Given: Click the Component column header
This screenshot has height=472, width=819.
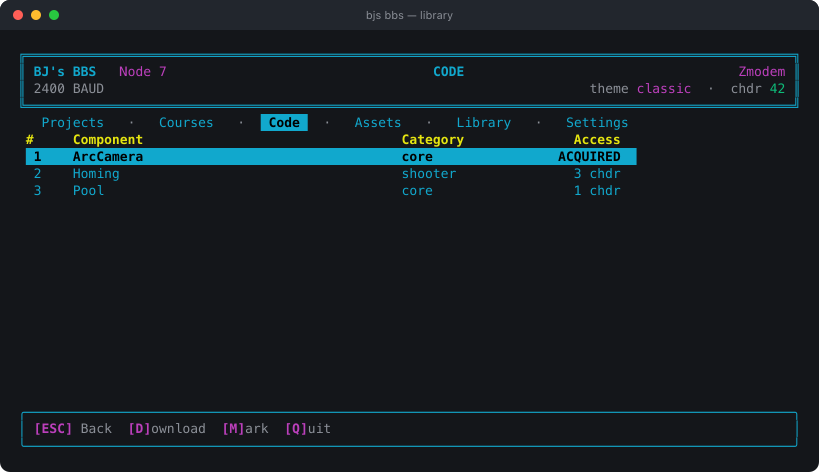Looking at the screenshot, I should coord(108,140).
